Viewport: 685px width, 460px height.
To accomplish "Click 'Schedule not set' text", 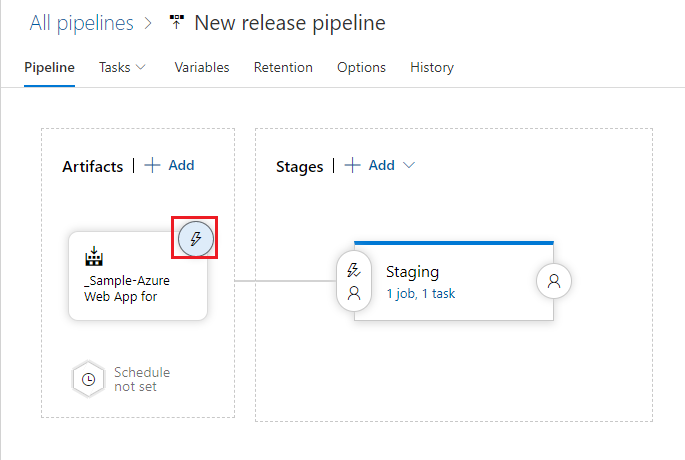I will coord(141,379).
